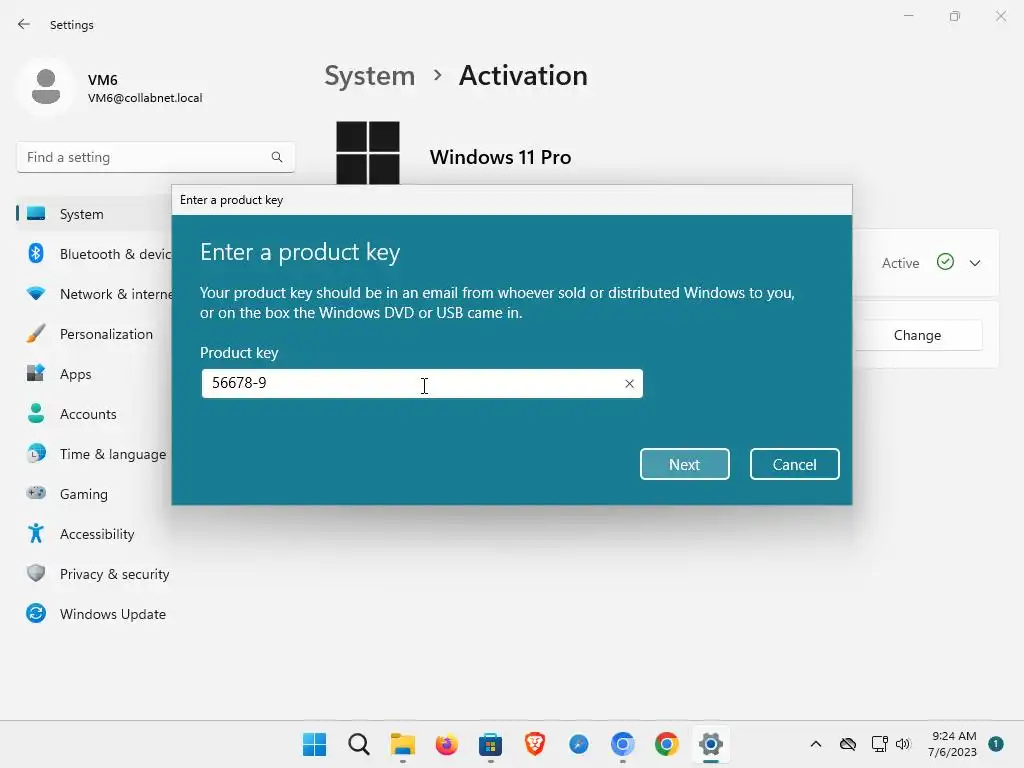
Task: Cancel the product key dialog
Action: [794, 464]
